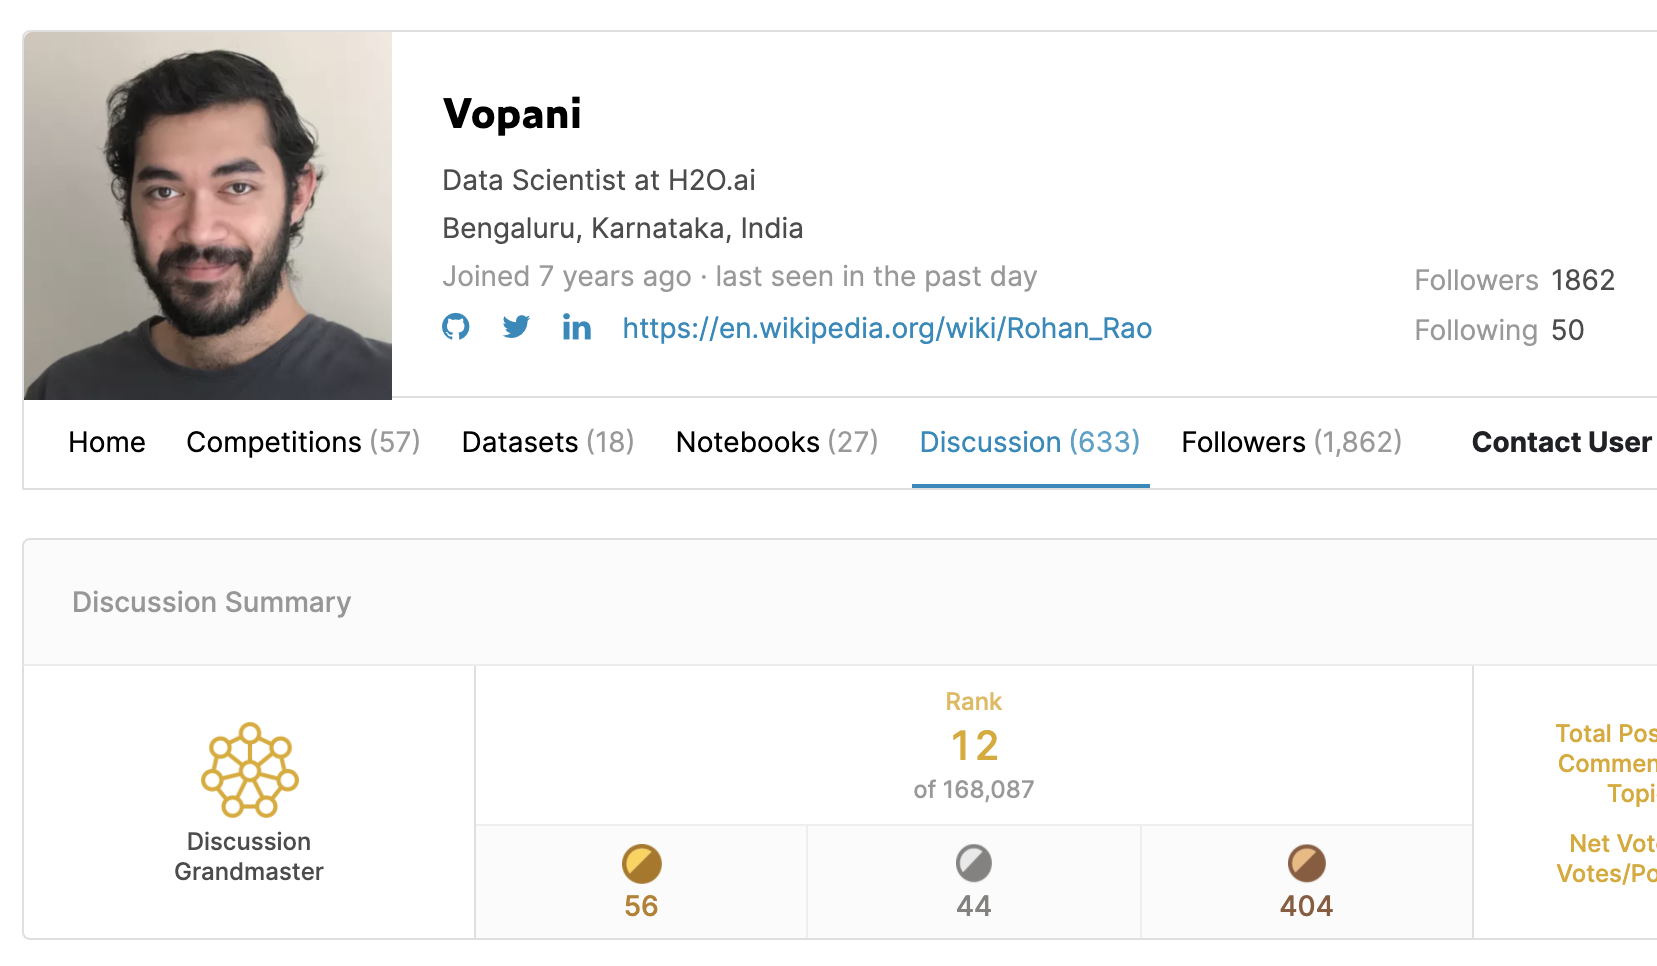The image size is (1657, 966).
Task: Open the LinkedIn profile icon
Action: coord(577,327)
